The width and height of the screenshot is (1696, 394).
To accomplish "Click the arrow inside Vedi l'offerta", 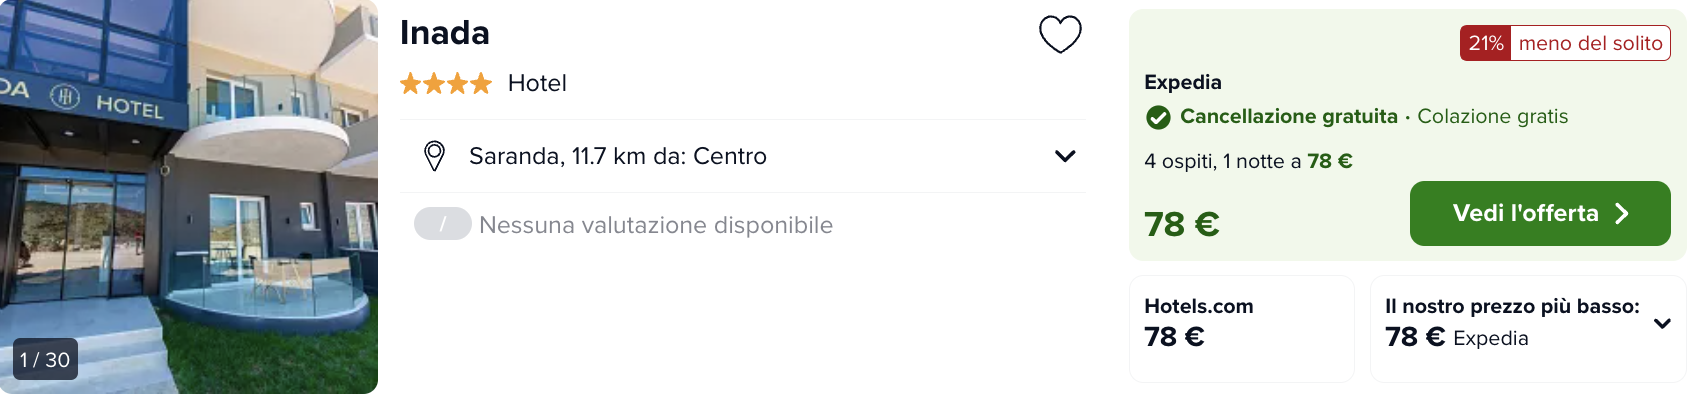I will 1622,213.
